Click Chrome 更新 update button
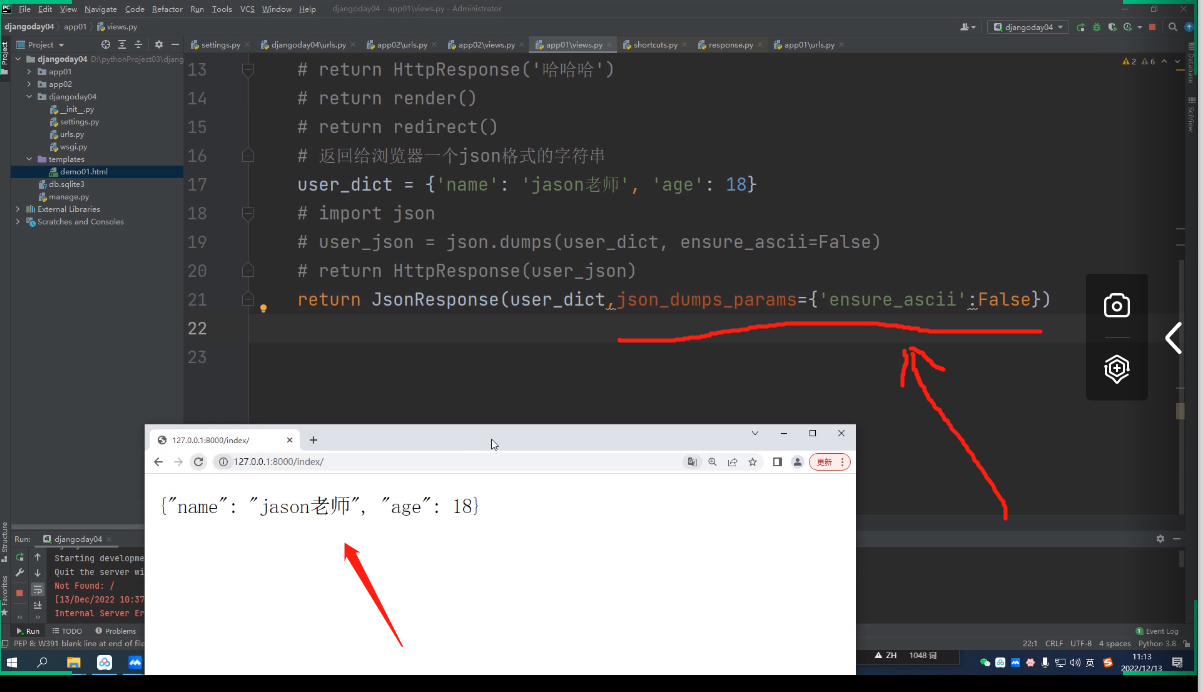This screenshot has height=692, width=1203. [x=829, y=462]
